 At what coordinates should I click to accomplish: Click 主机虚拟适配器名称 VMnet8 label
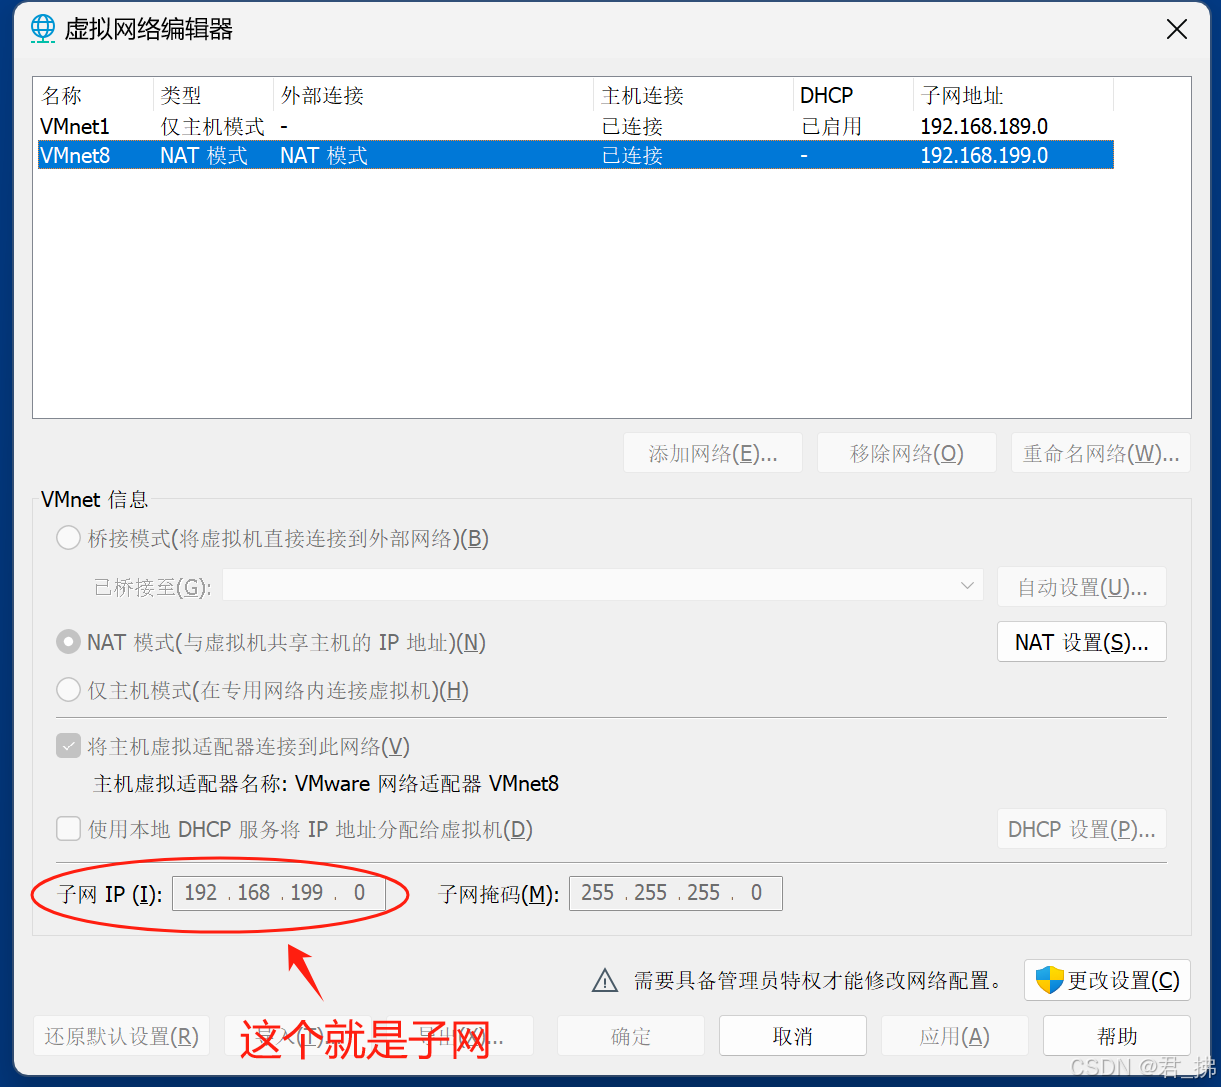click(326, 784)
